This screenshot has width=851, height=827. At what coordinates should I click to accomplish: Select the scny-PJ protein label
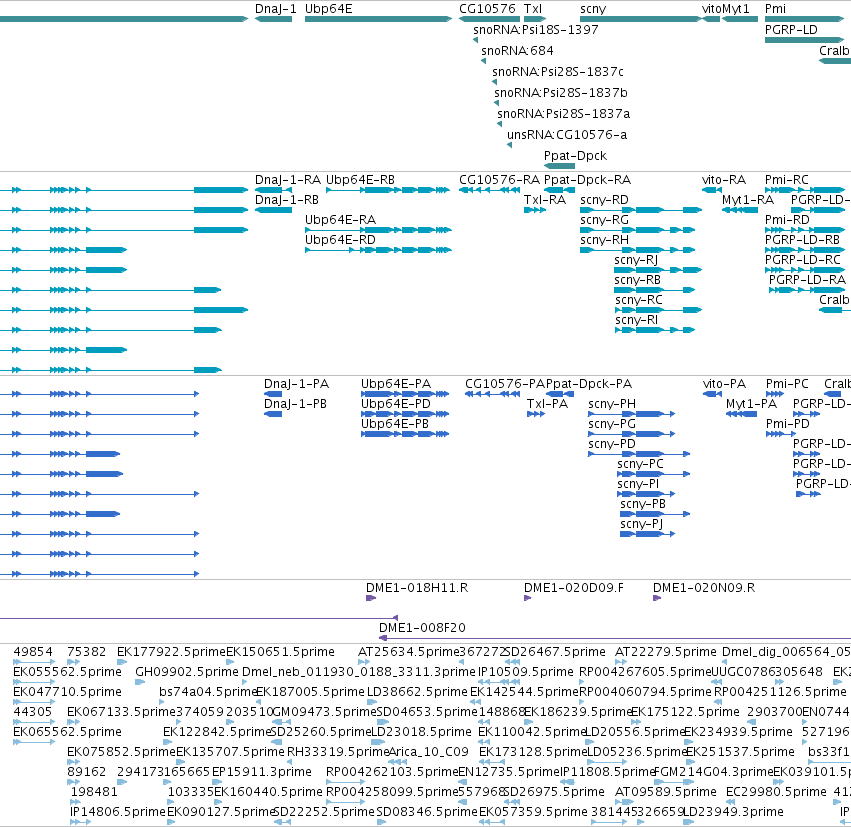(x=642, y=524)
